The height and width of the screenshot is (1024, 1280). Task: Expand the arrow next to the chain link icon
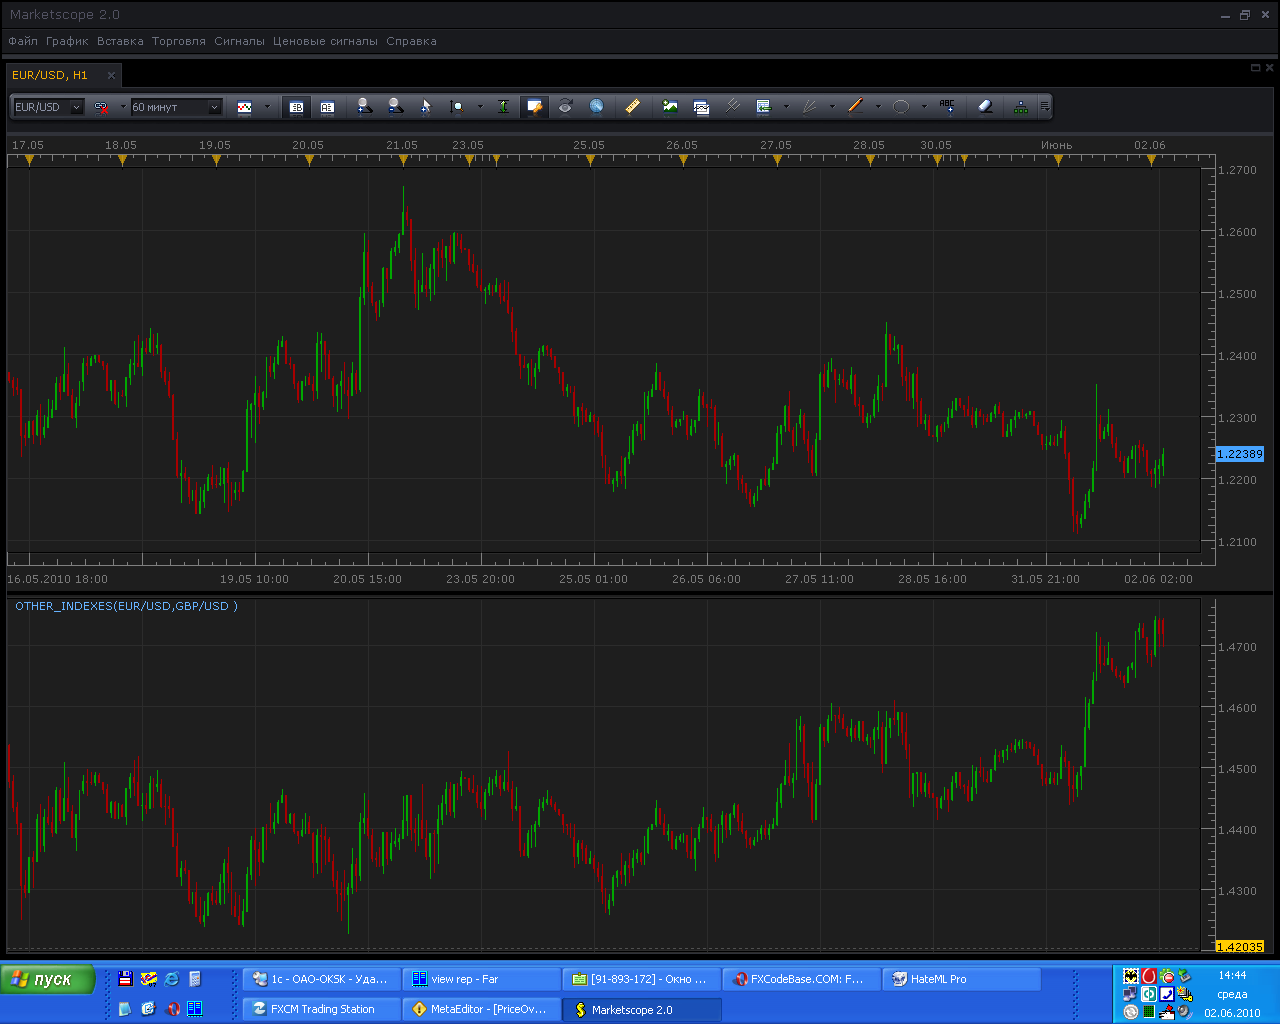[x=123, y=107]
